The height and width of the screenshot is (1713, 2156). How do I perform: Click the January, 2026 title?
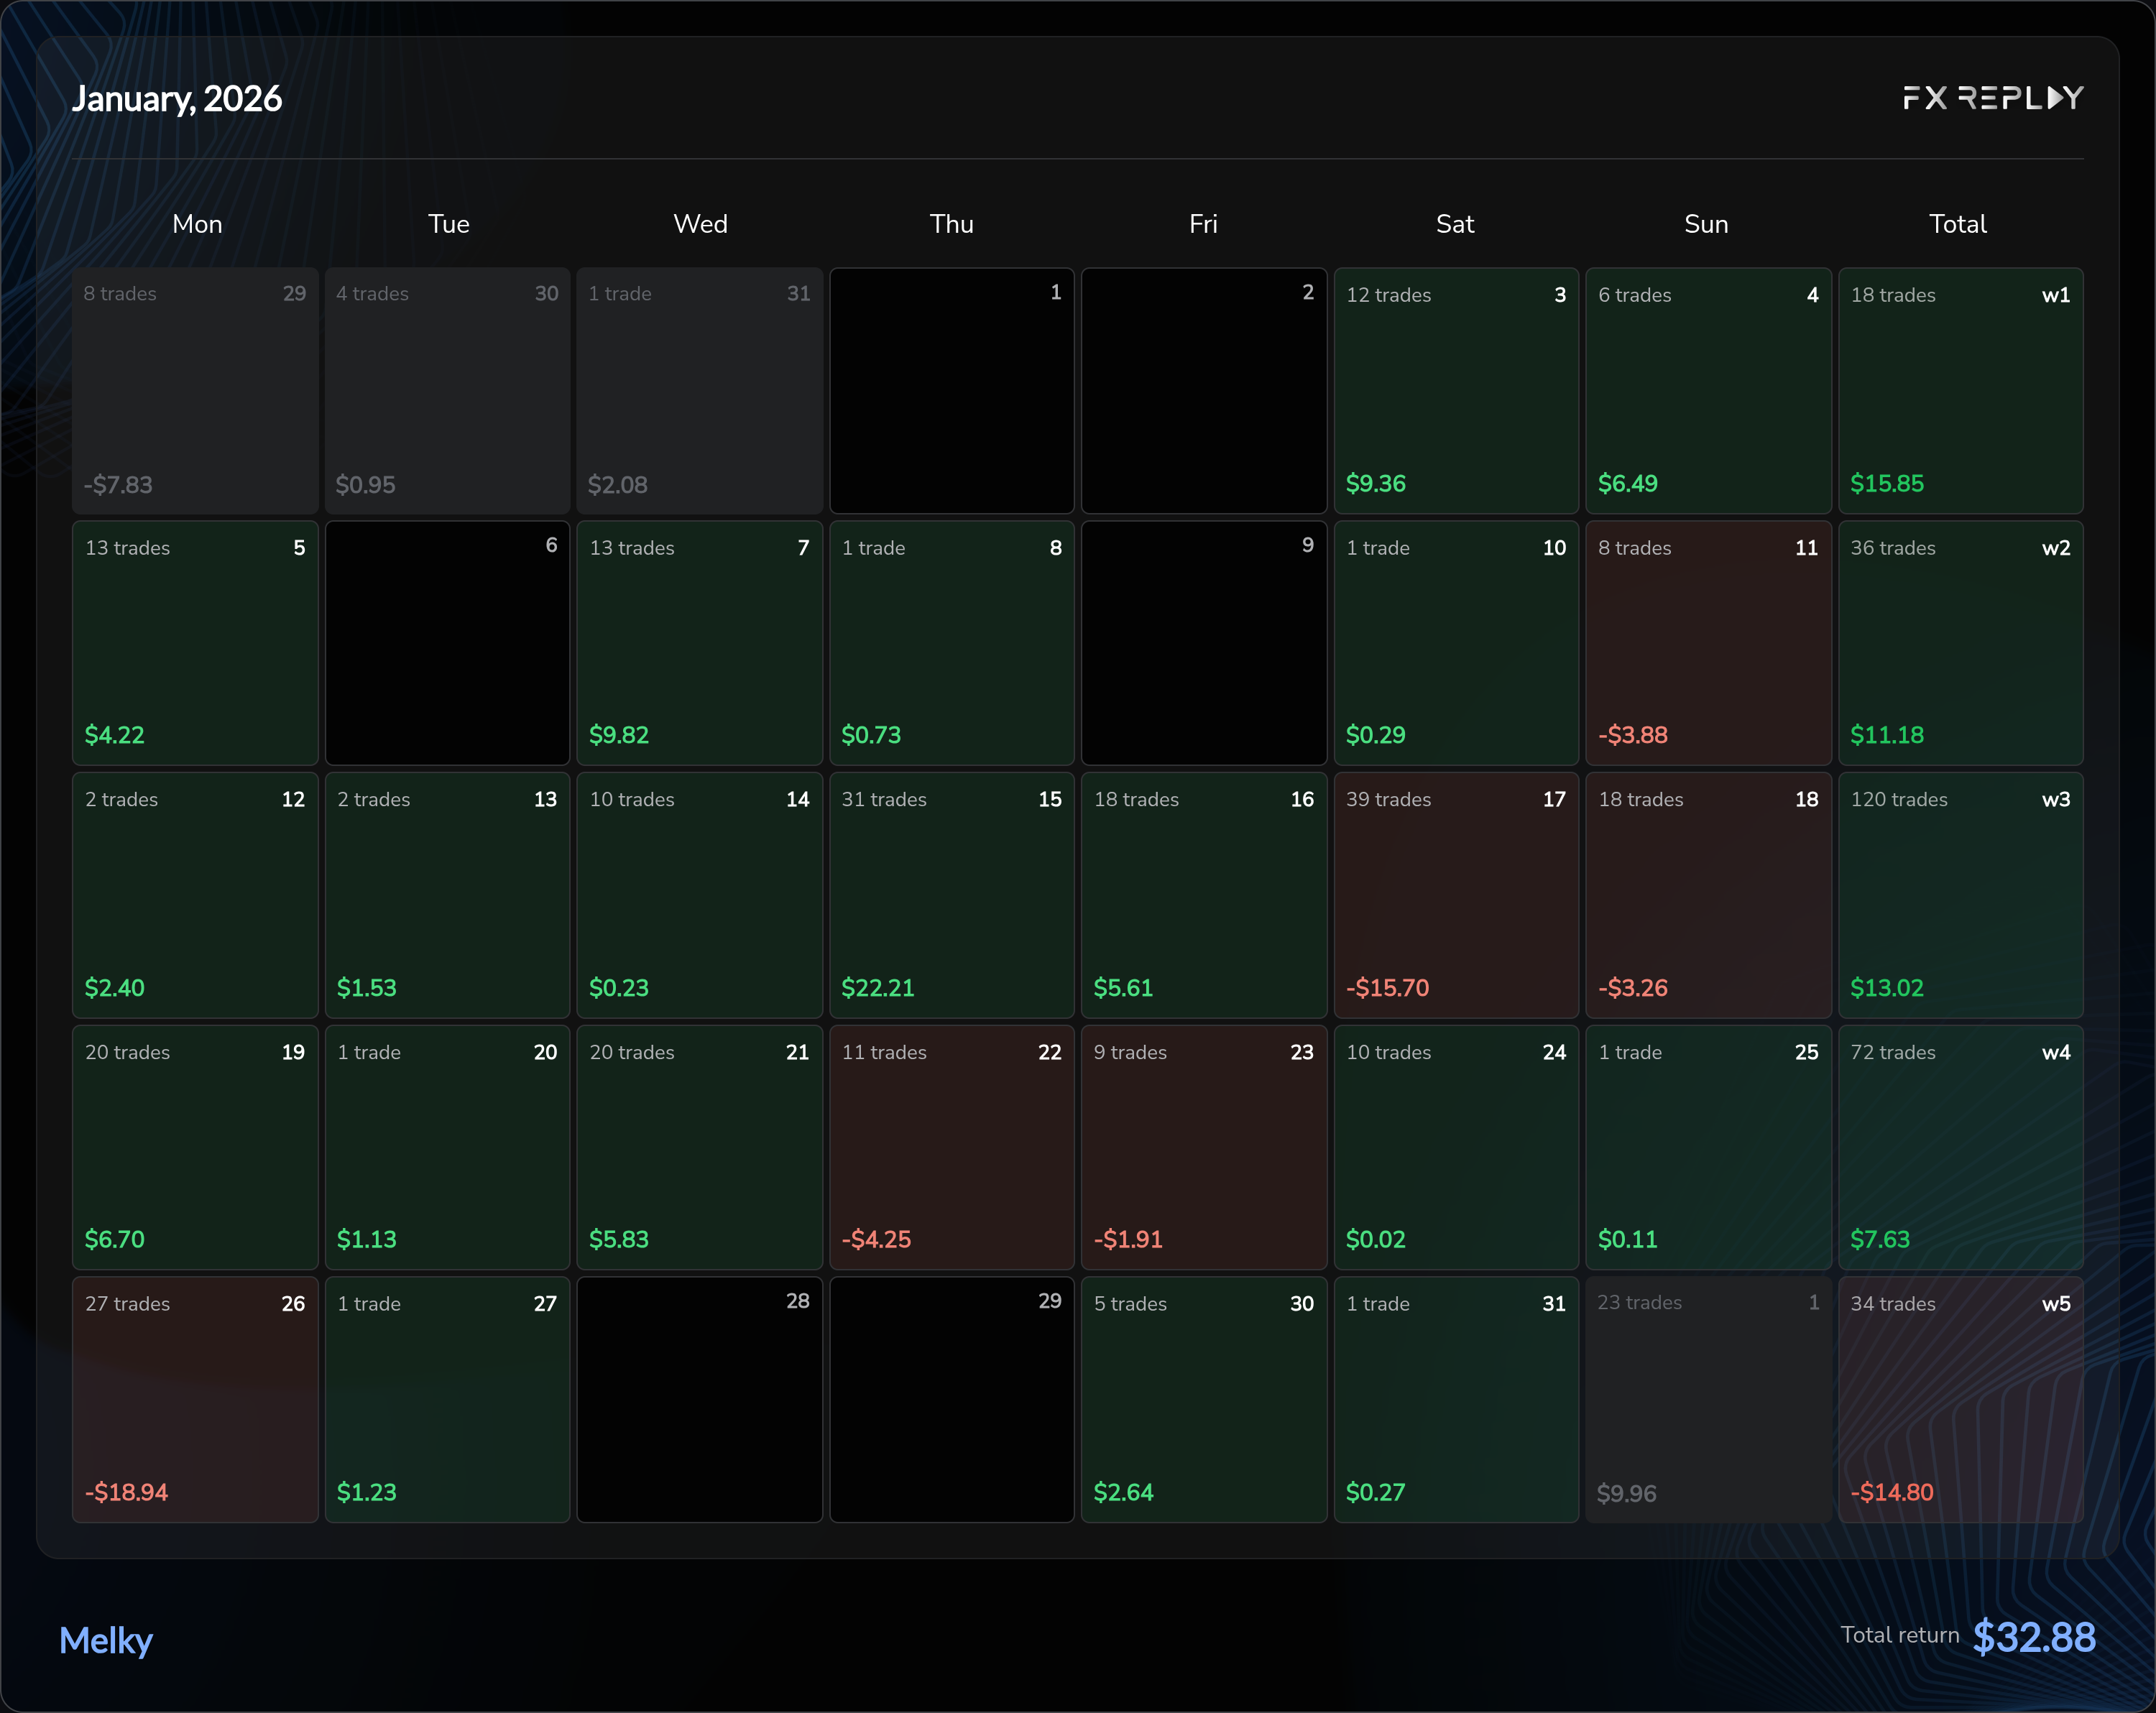177,99
